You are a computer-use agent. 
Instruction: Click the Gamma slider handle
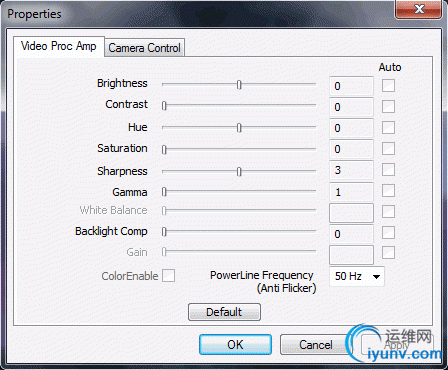(x=164, y=192)
